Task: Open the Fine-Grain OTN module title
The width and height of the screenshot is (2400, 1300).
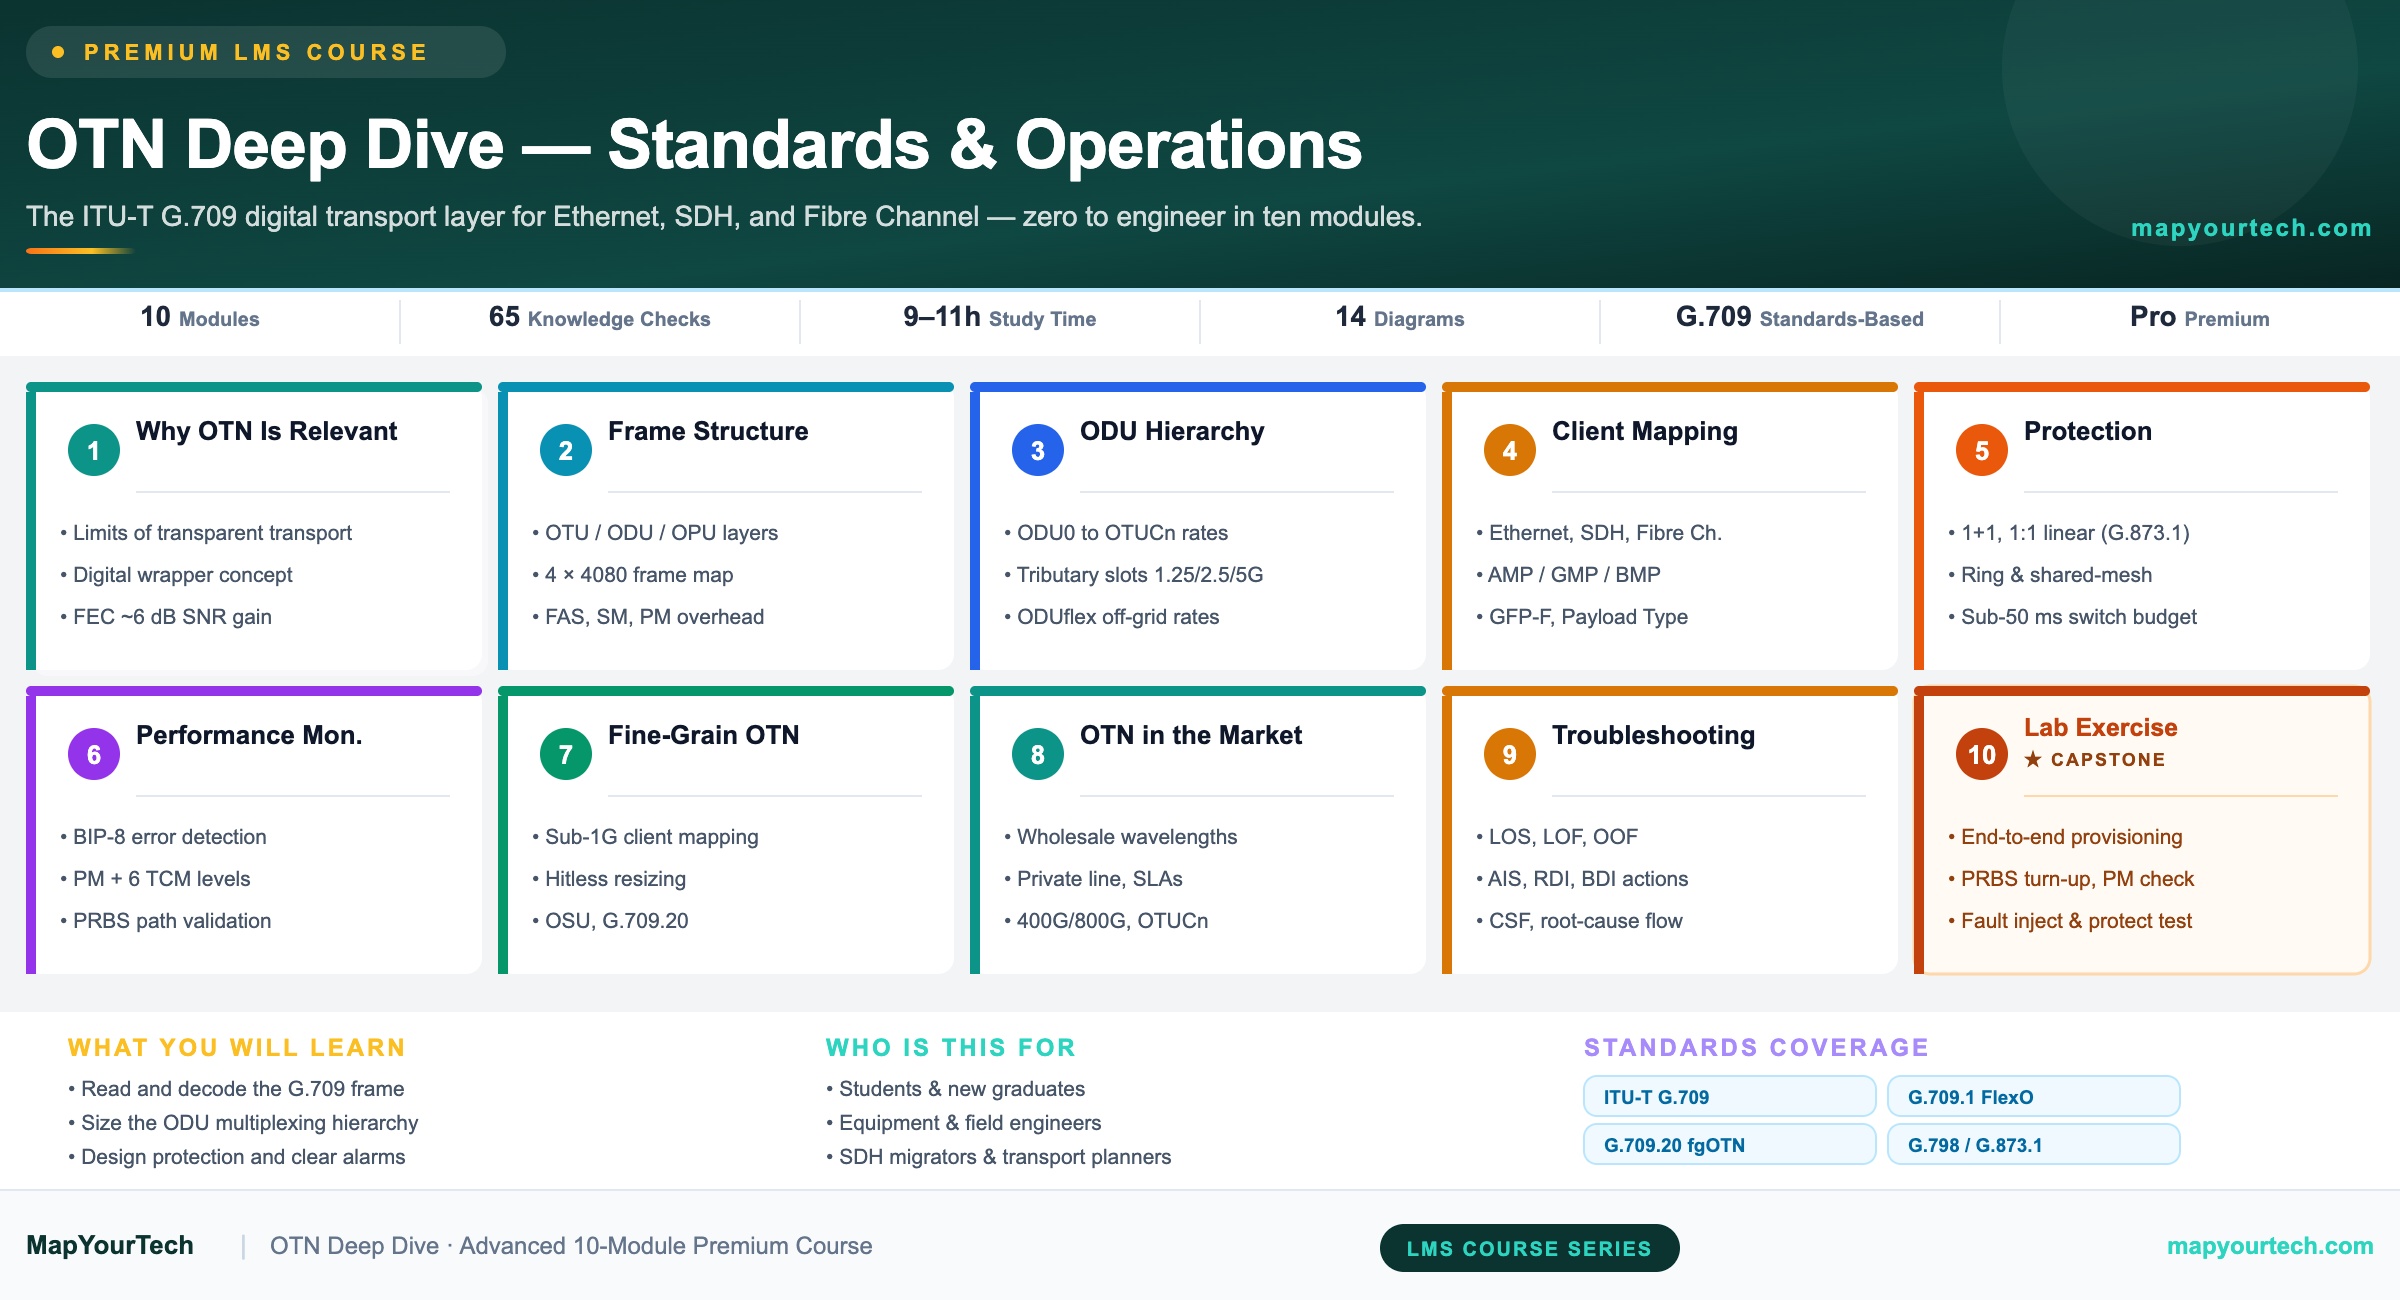Action: tap(704, 735)
